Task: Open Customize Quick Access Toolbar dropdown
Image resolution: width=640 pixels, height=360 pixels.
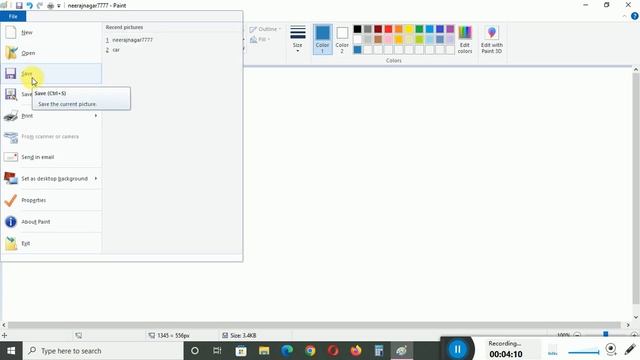Action: click(59, 6)
